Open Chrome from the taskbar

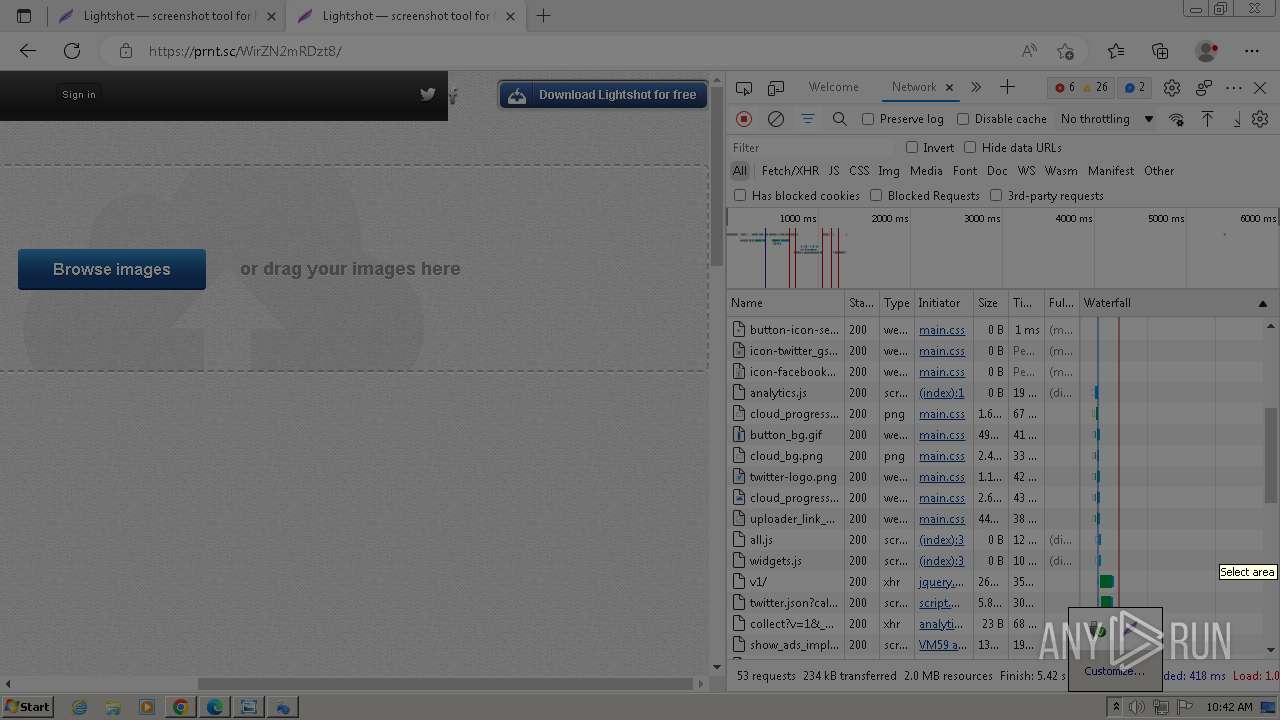180,707
